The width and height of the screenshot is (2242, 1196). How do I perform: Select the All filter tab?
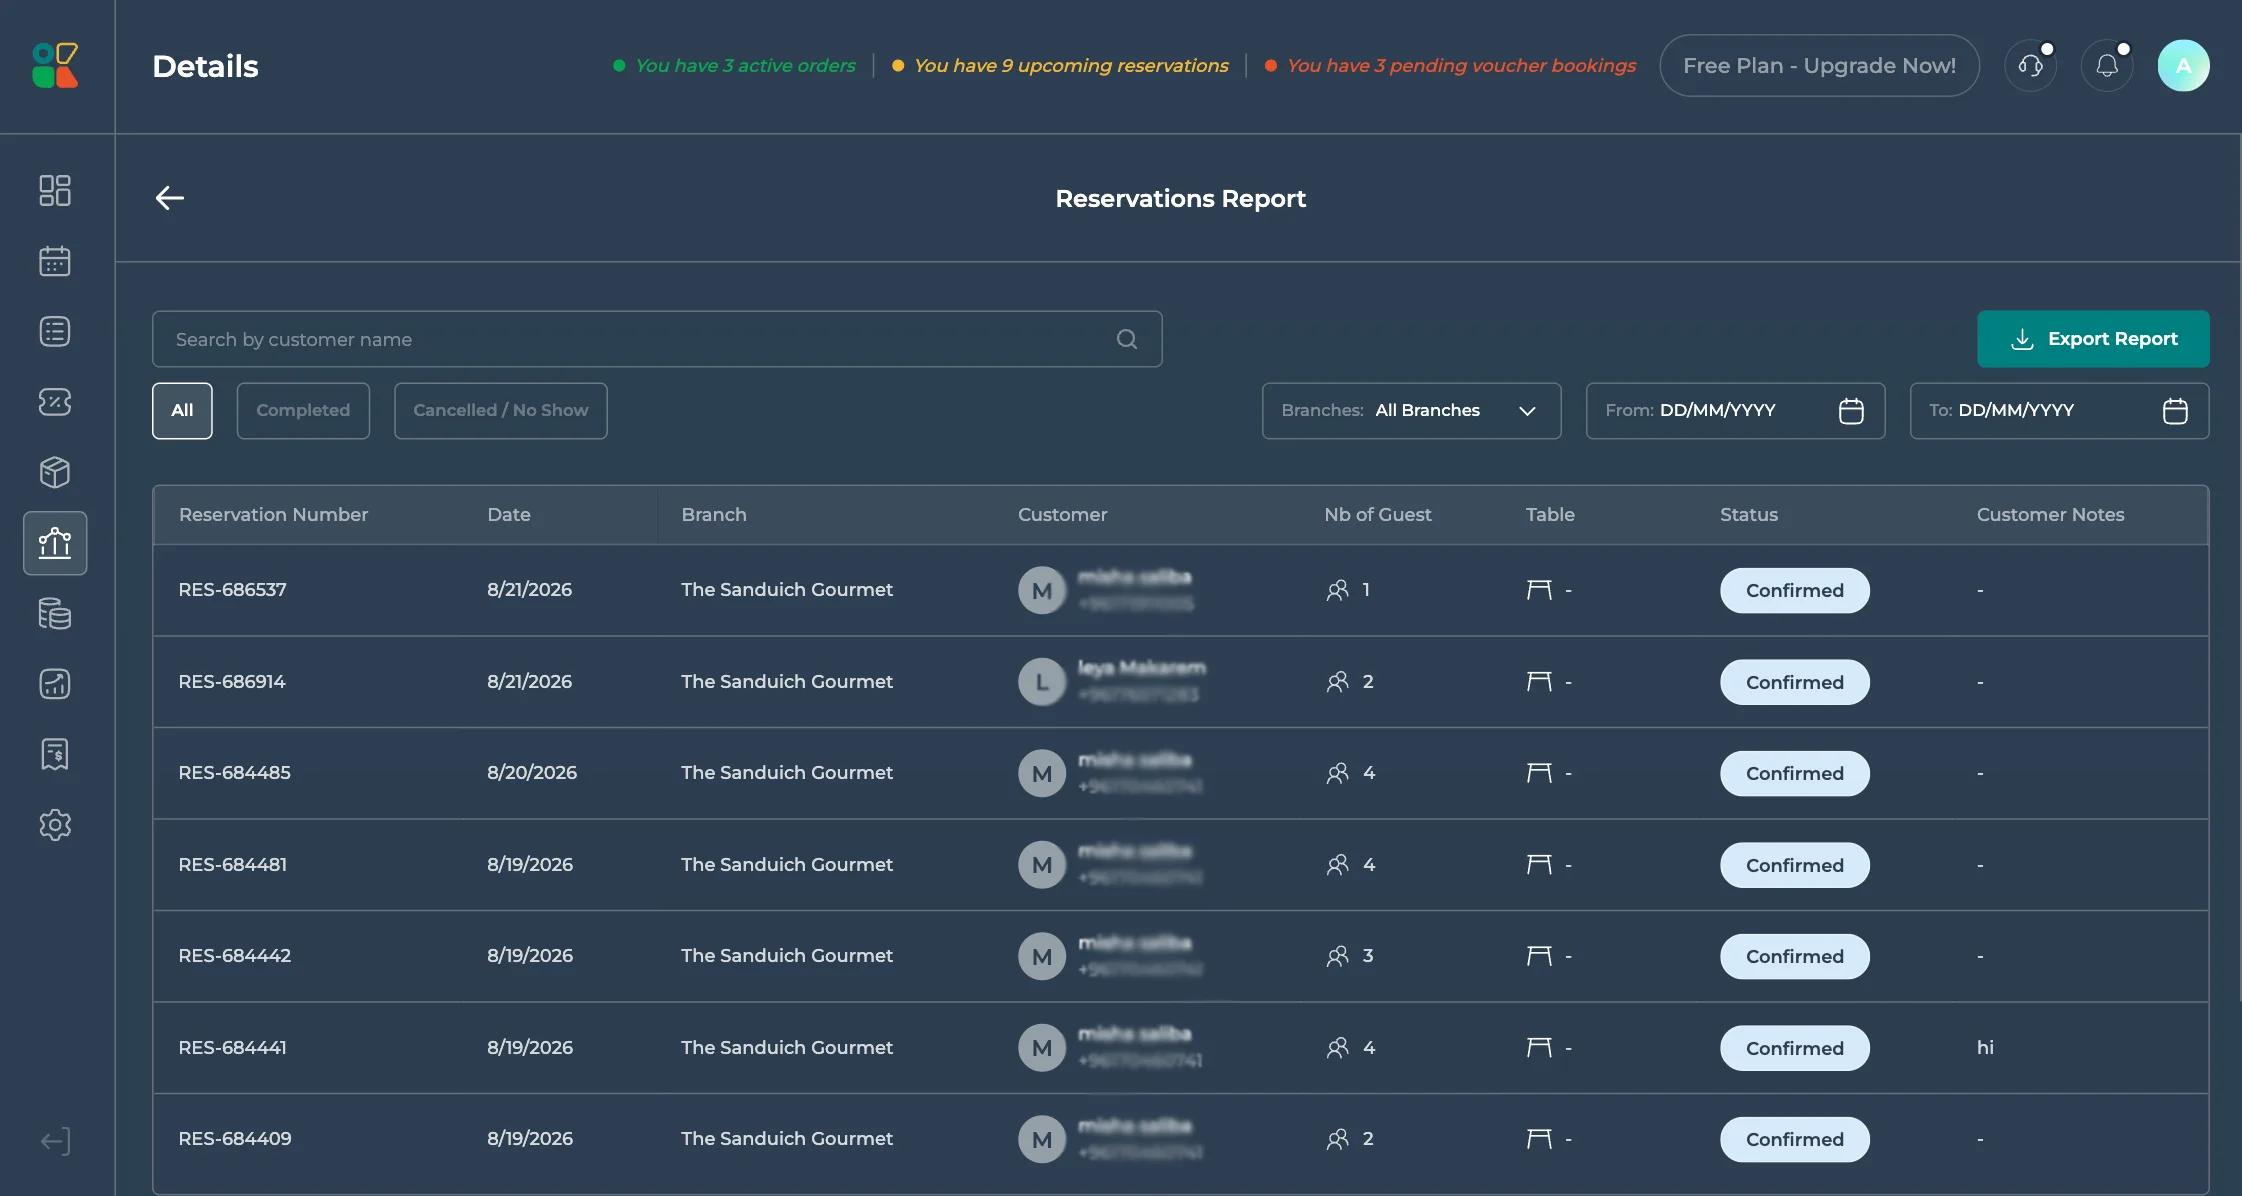182,411
